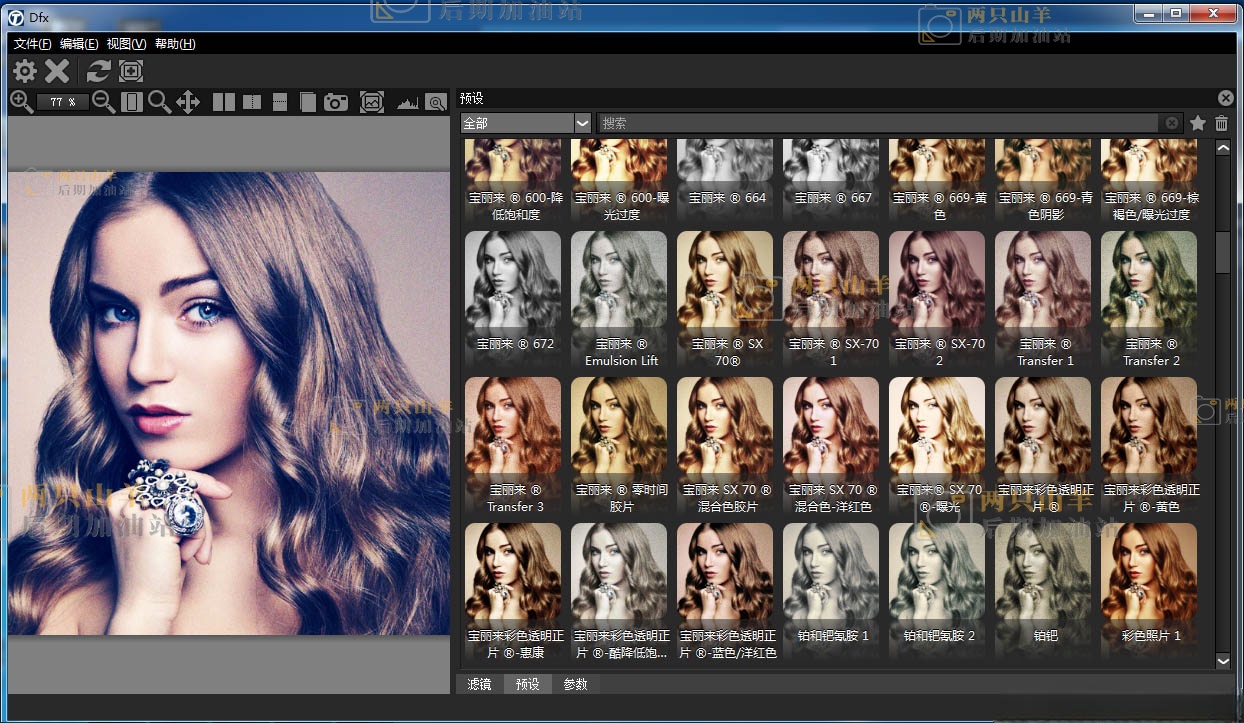The height and width of the screenshot is (723, 1244).
Task: Open the 文件(F) menu
Action: 33,44
